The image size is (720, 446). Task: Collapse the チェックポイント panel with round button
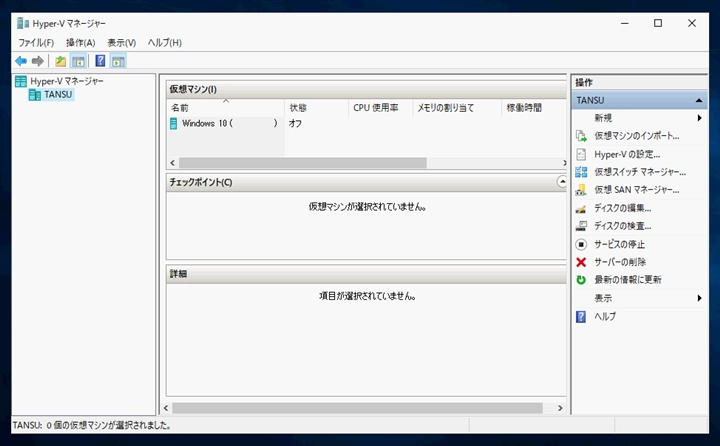tap(562, 182)
